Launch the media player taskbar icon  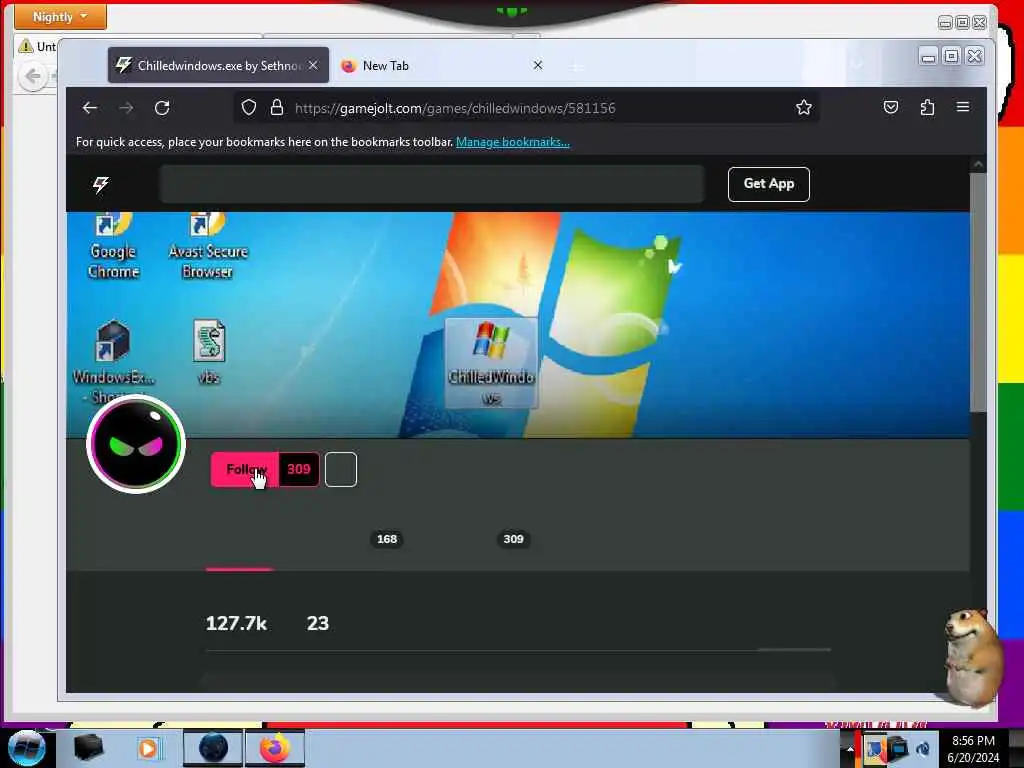pyautogui.click(x=149, y=748)
